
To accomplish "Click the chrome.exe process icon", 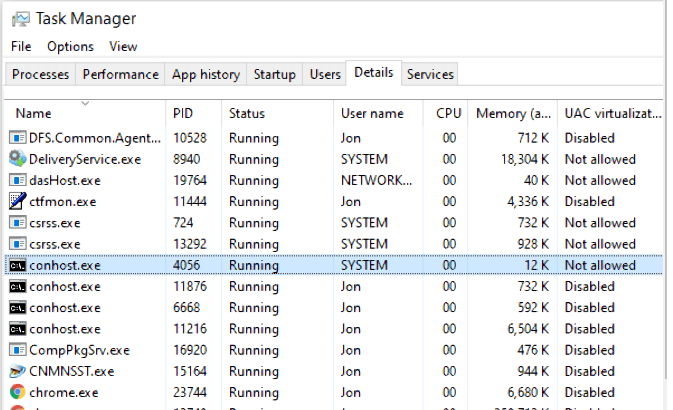I will click(x=17, y=392).
